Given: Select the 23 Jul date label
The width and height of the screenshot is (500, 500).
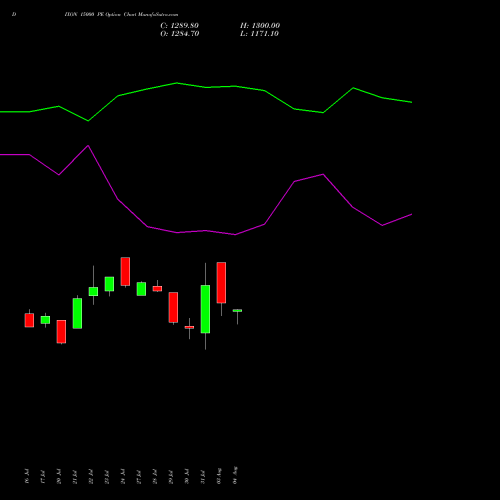Looking at the screenshot, I should click(107, 477).
